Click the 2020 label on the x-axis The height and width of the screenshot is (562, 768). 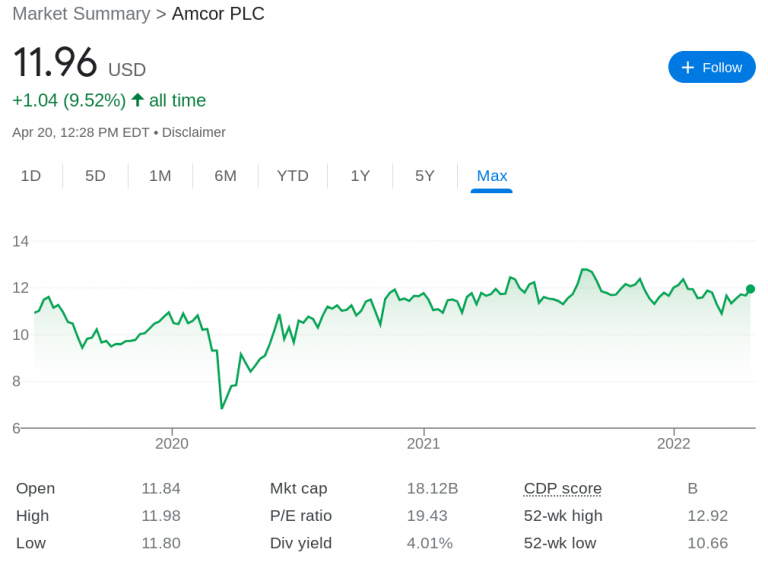172,443
